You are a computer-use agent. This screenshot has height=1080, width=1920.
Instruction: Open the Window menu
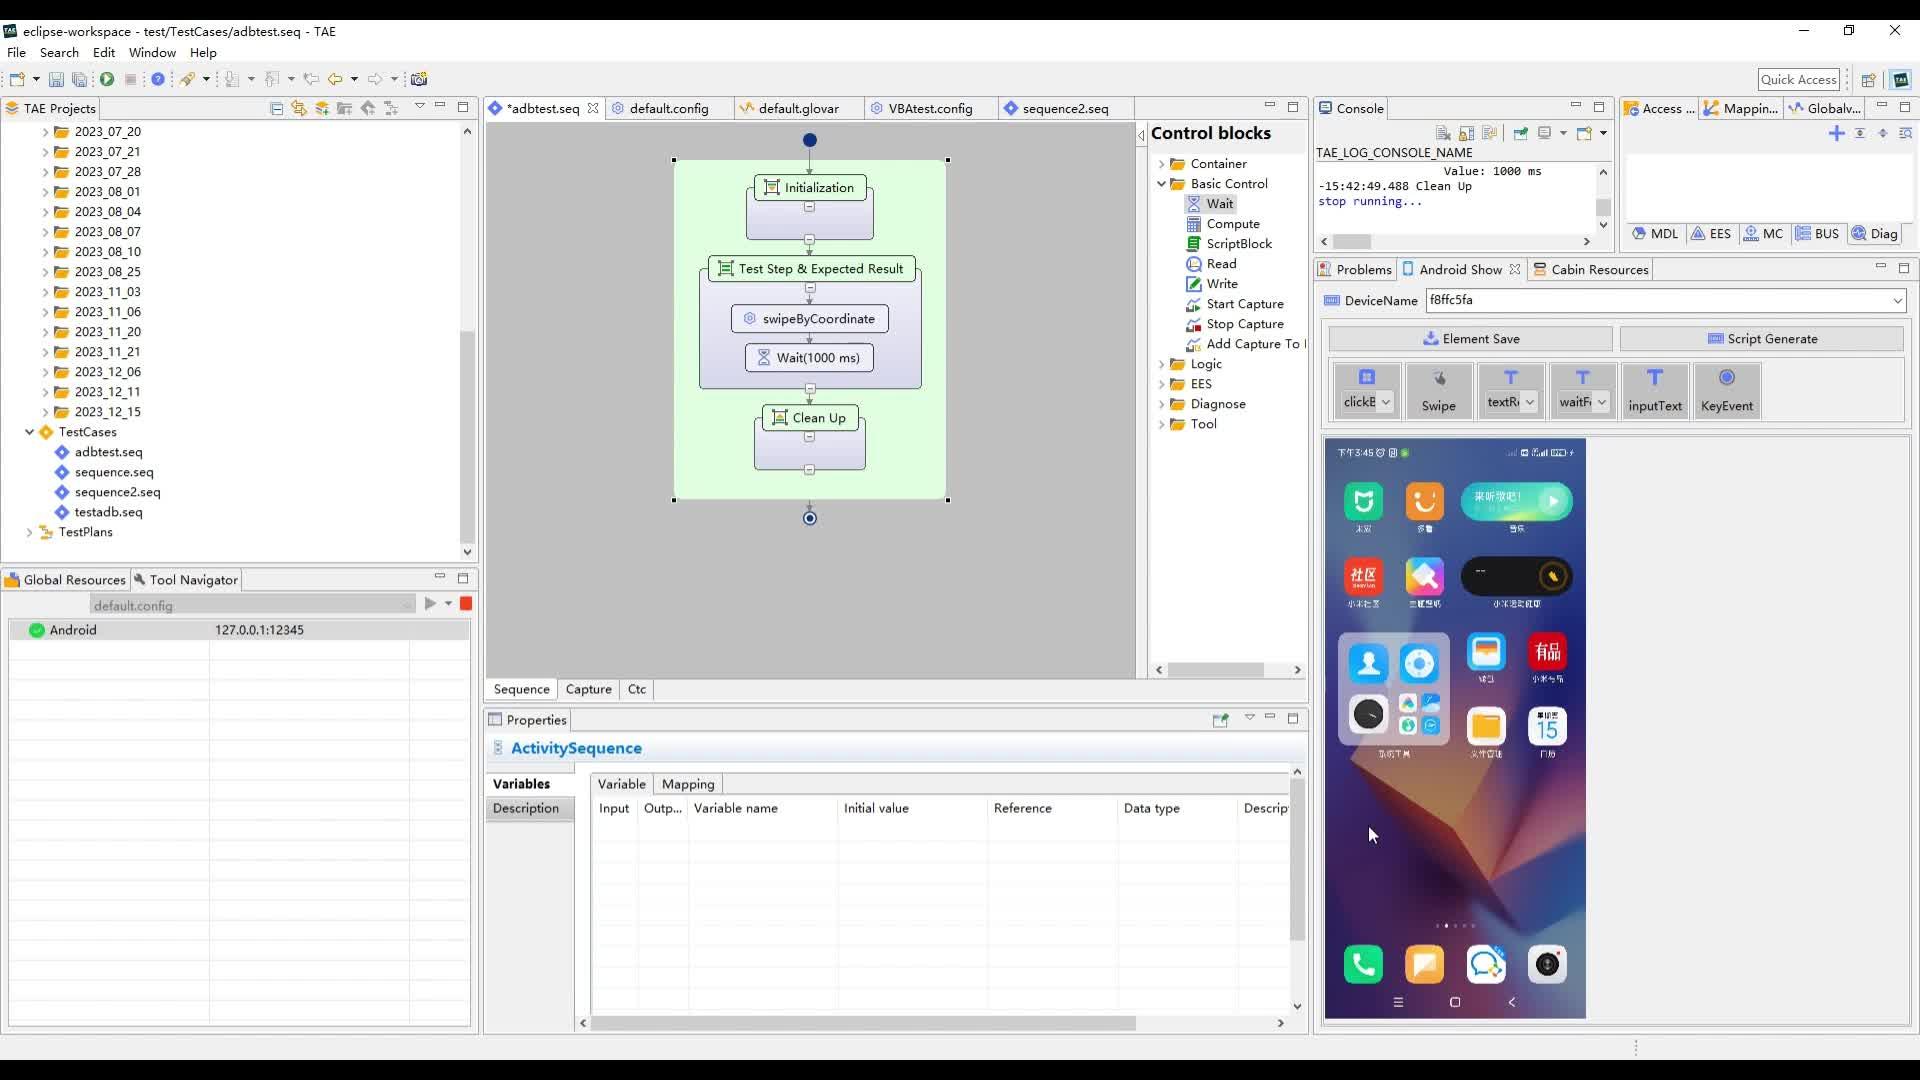click(x=152, y=52)
